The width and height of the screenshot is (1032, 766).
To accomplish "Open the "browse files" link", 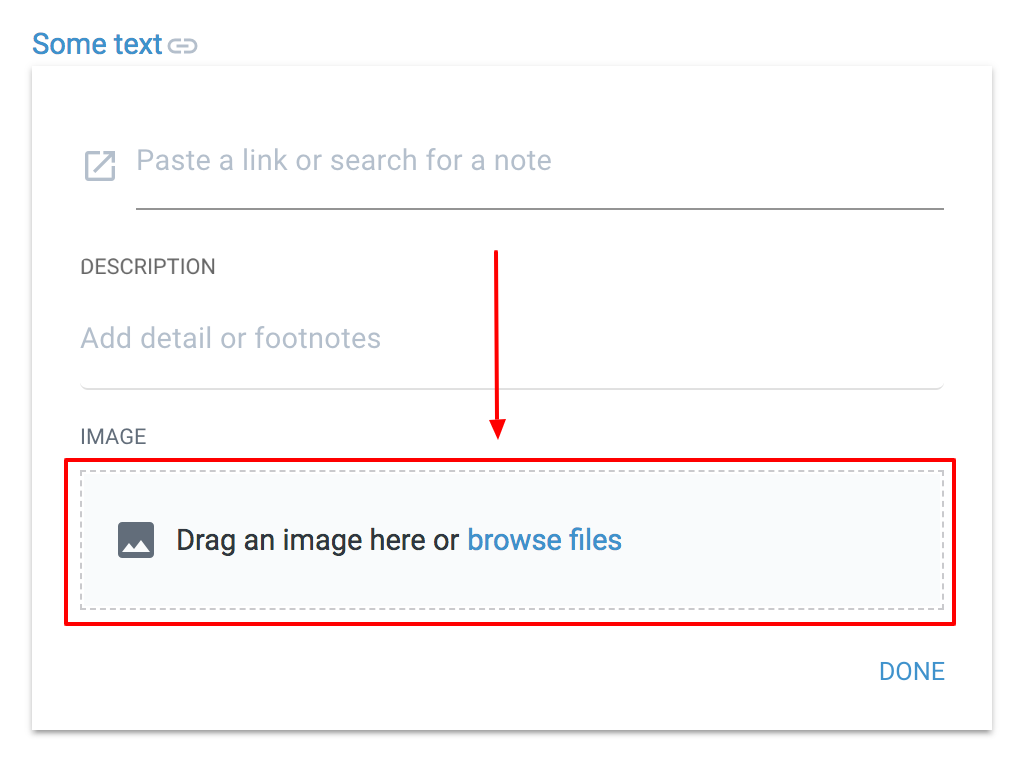I will (544, 541).
